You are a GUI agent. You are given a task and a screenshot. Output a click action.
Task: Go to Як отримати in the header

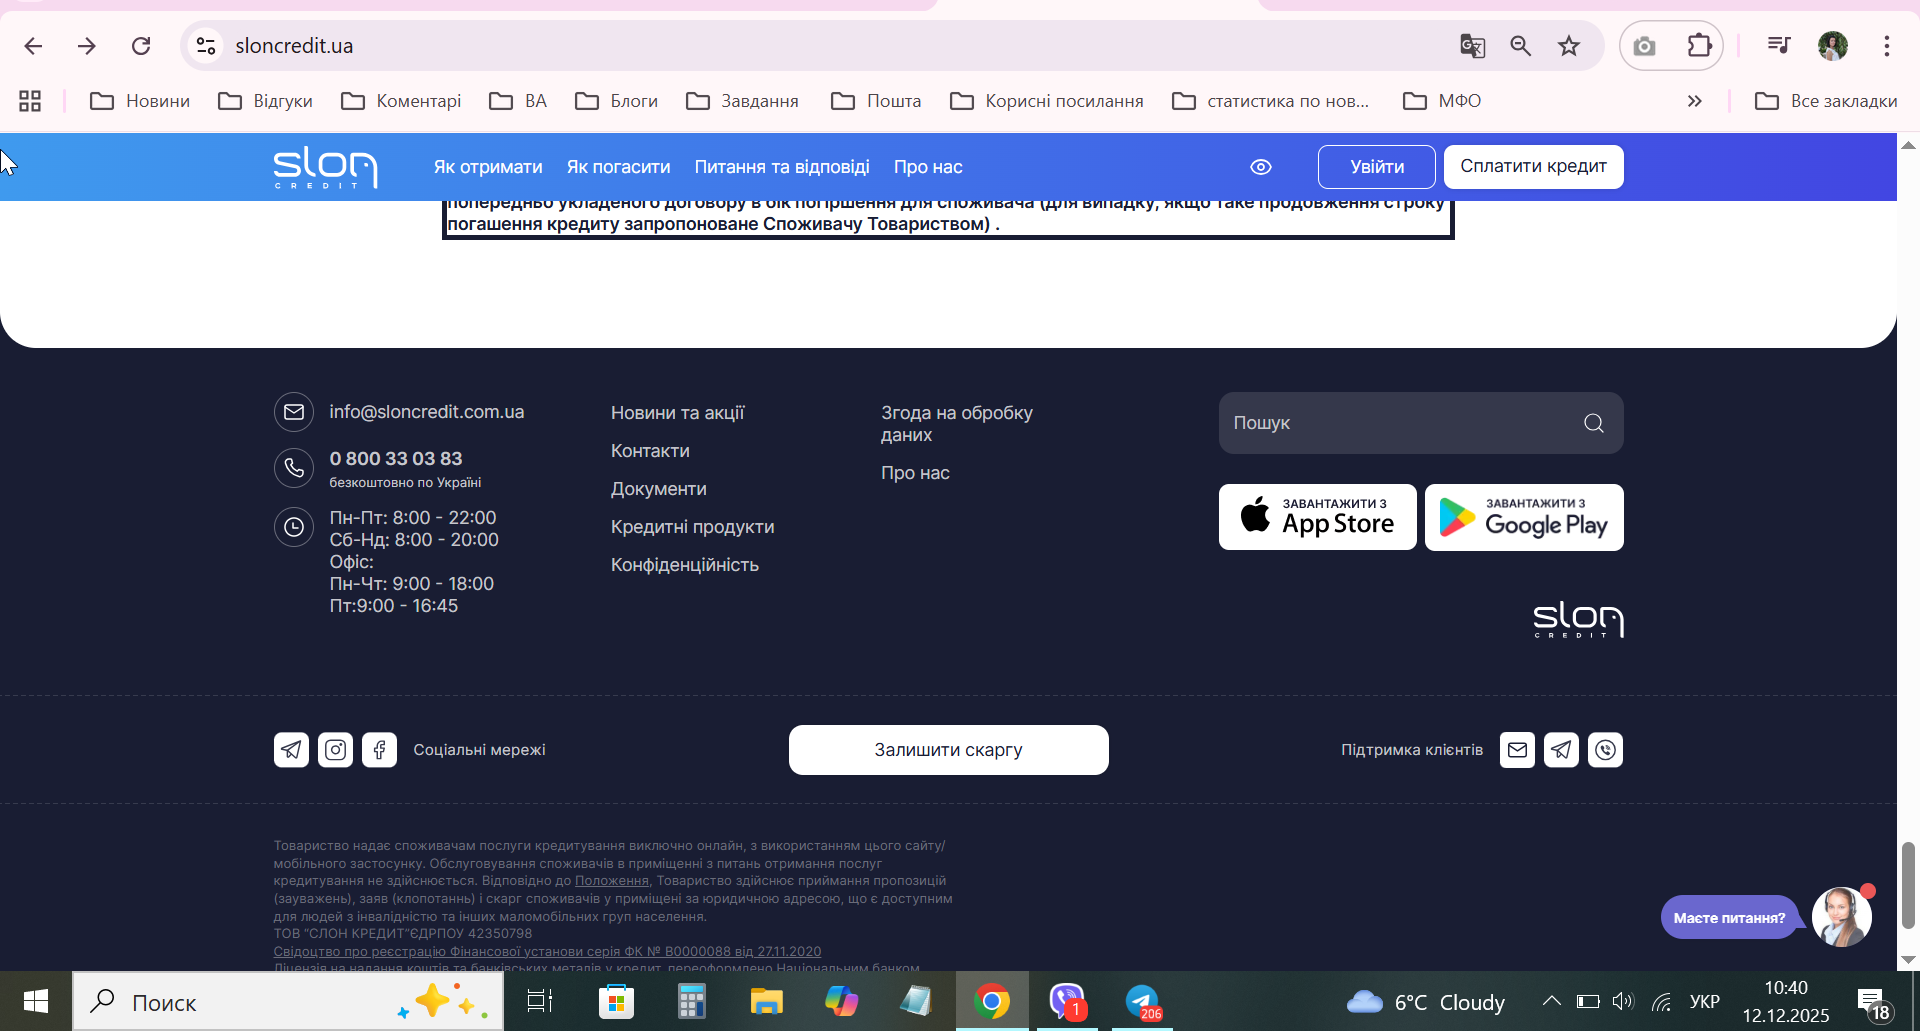click(488, 167)
